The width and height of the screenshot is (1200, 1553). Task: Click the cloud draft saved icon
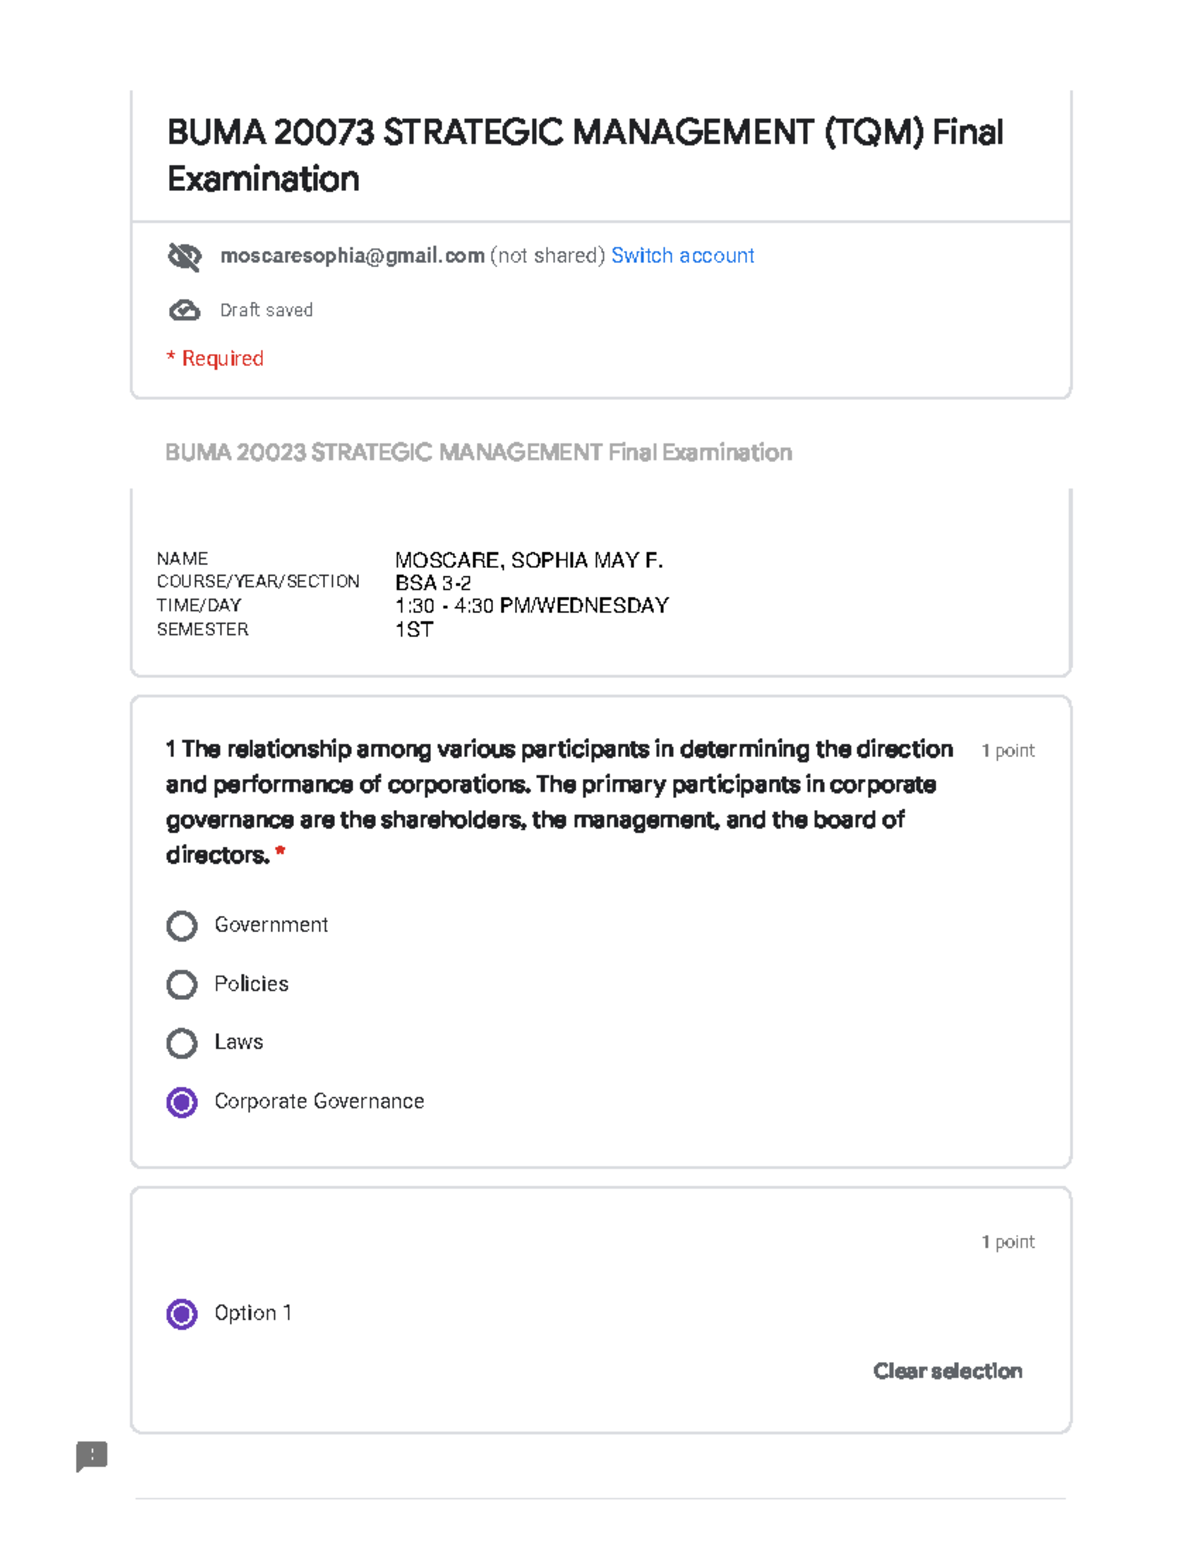coord(185,311)
